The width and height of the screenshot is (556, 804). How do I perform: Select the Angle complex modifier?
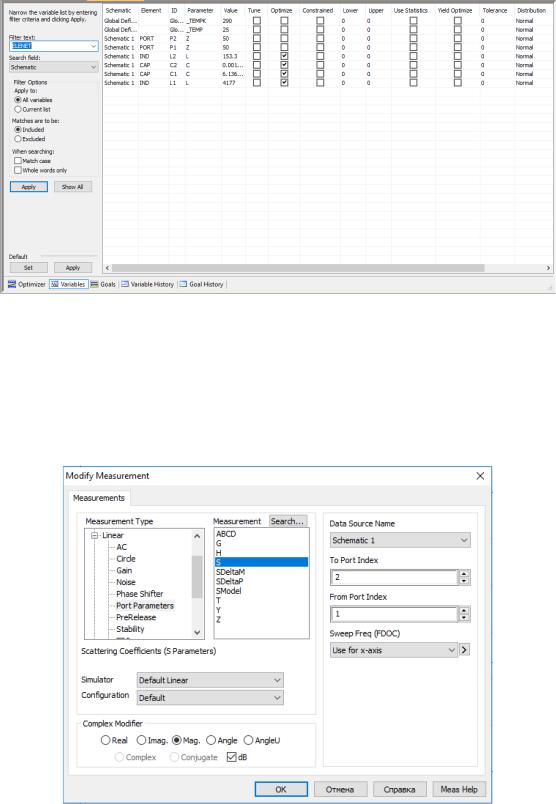211,740
